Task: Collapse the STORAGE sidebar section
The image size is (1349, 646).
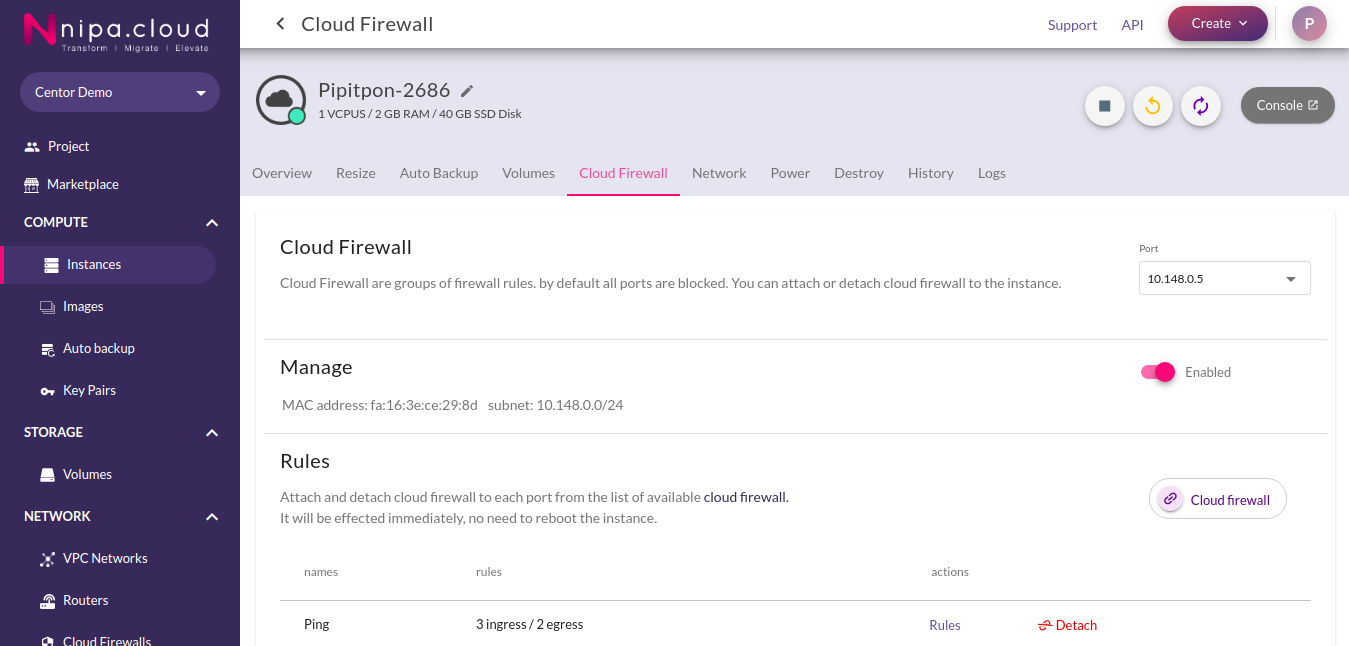Action: (x=212, y=433)
